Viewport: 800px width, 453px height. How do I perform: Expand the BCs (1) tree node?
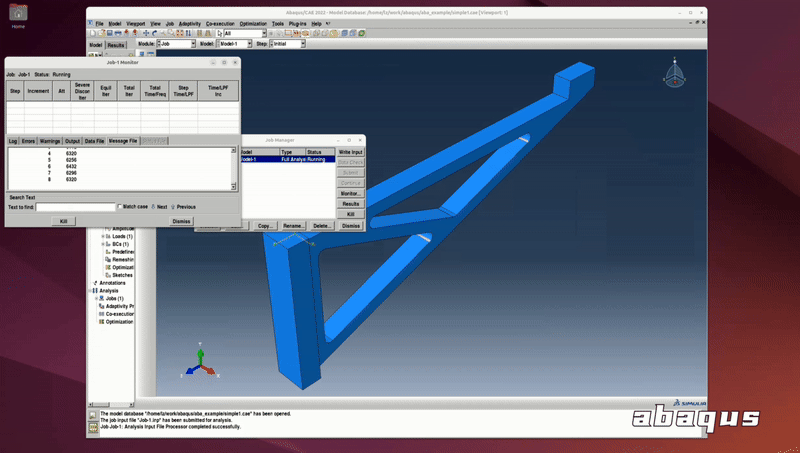[x=103, y=244]
